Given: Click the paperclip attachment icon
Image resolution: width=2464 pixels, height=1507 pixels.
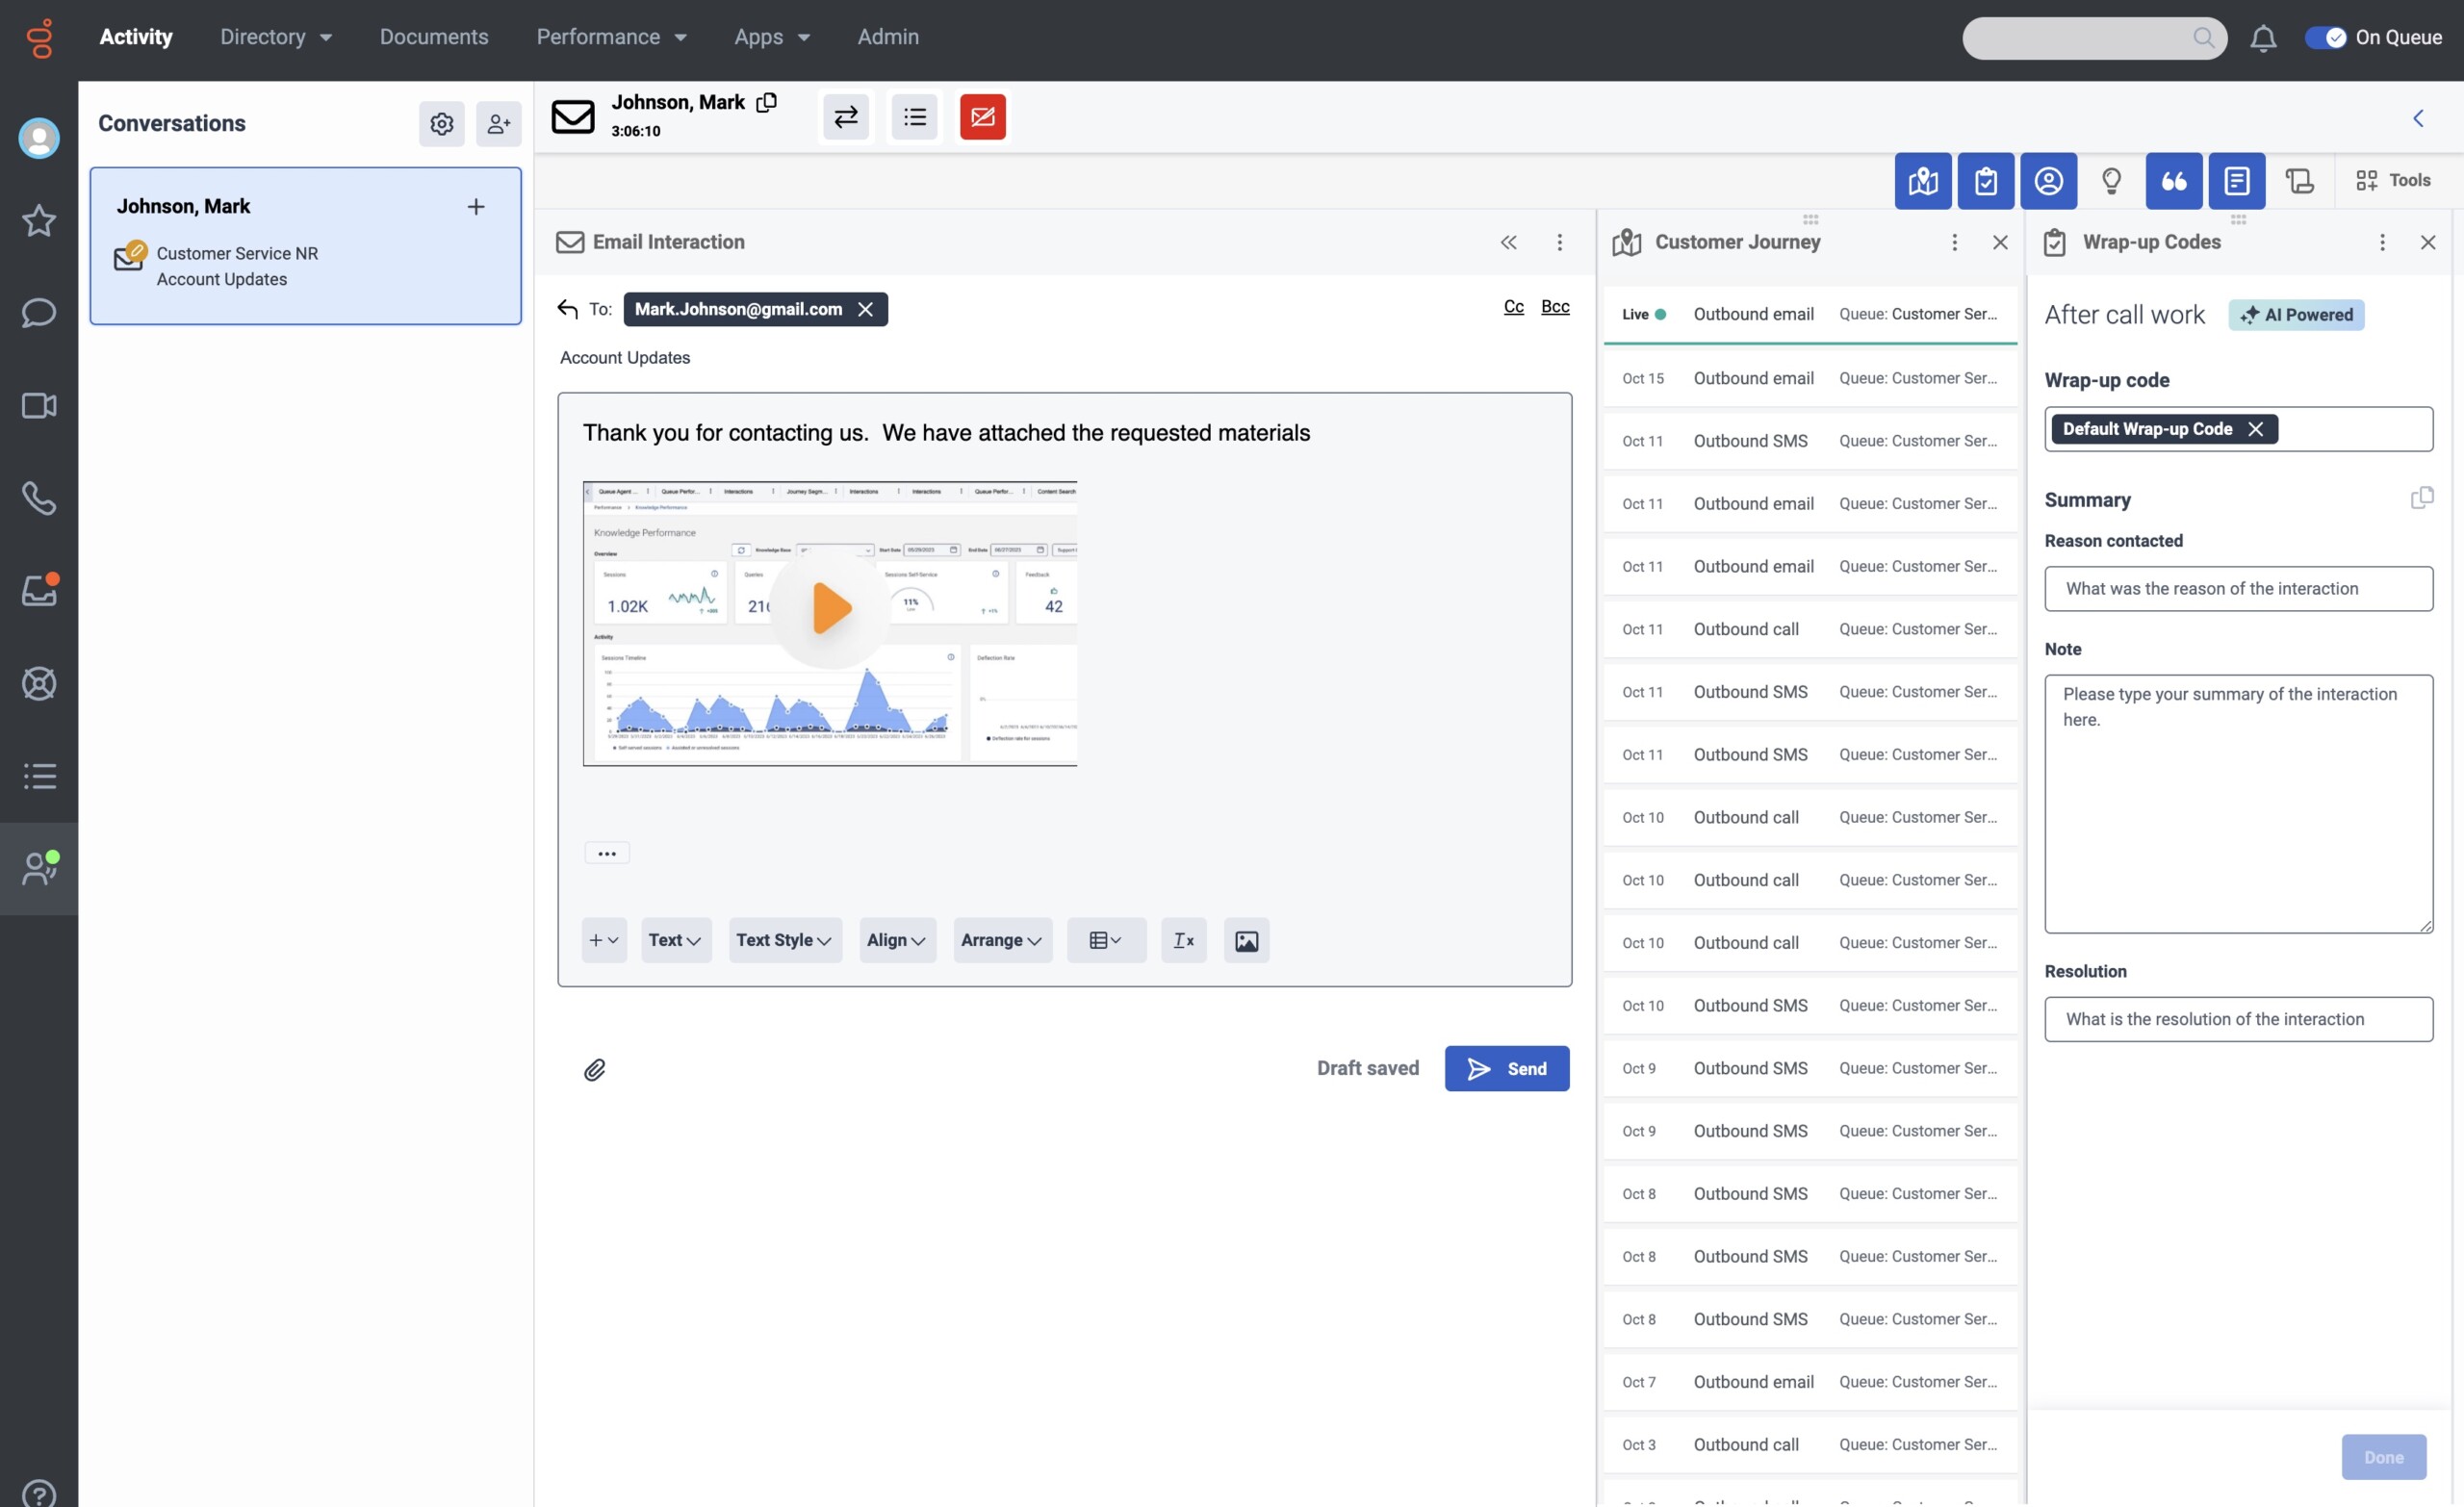Looking at the screenshot, I should coord(594,1070).
